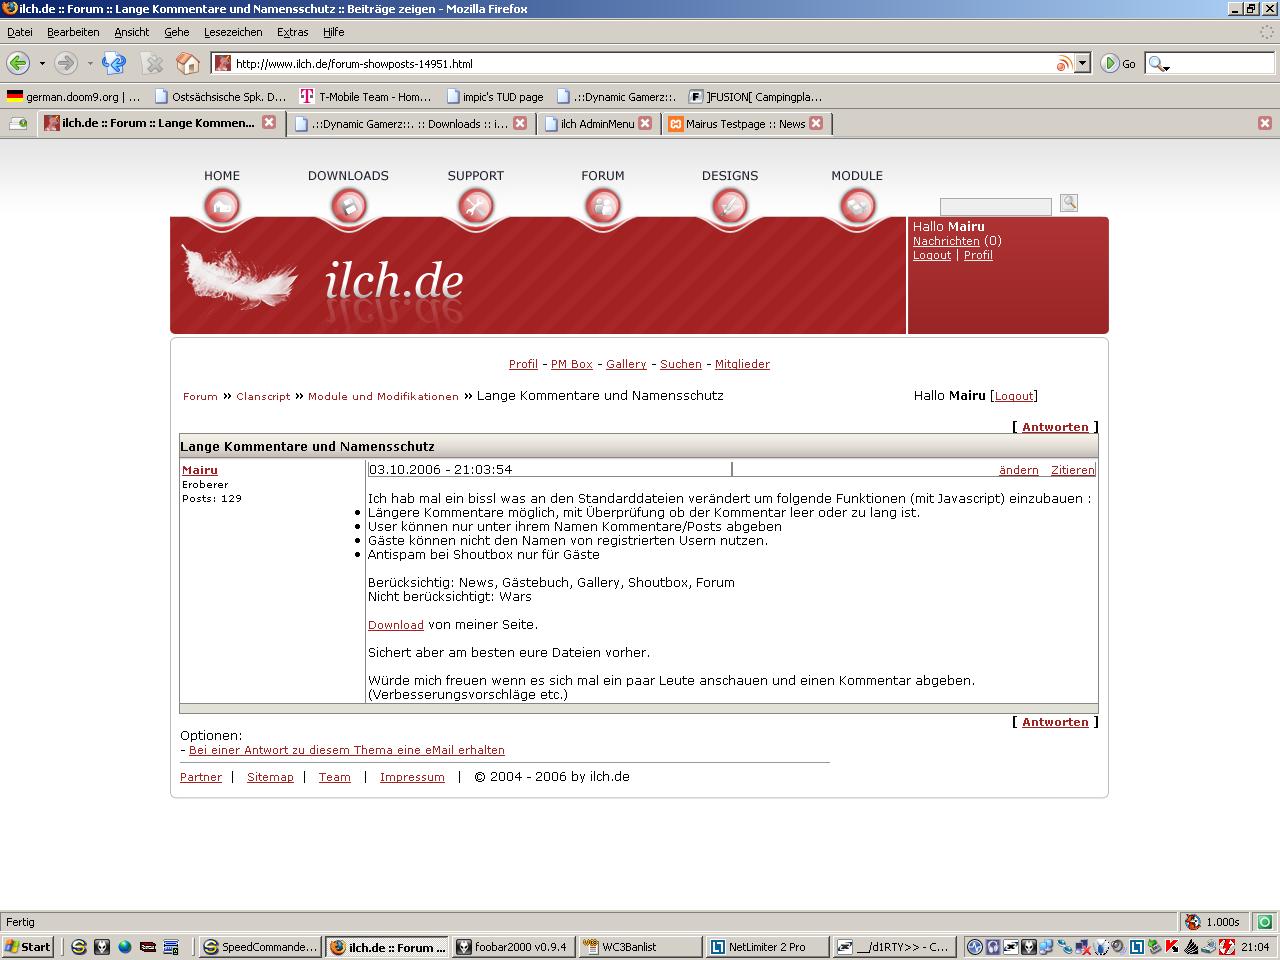
Task: Open the Gallery link
Action: point(626,364)
